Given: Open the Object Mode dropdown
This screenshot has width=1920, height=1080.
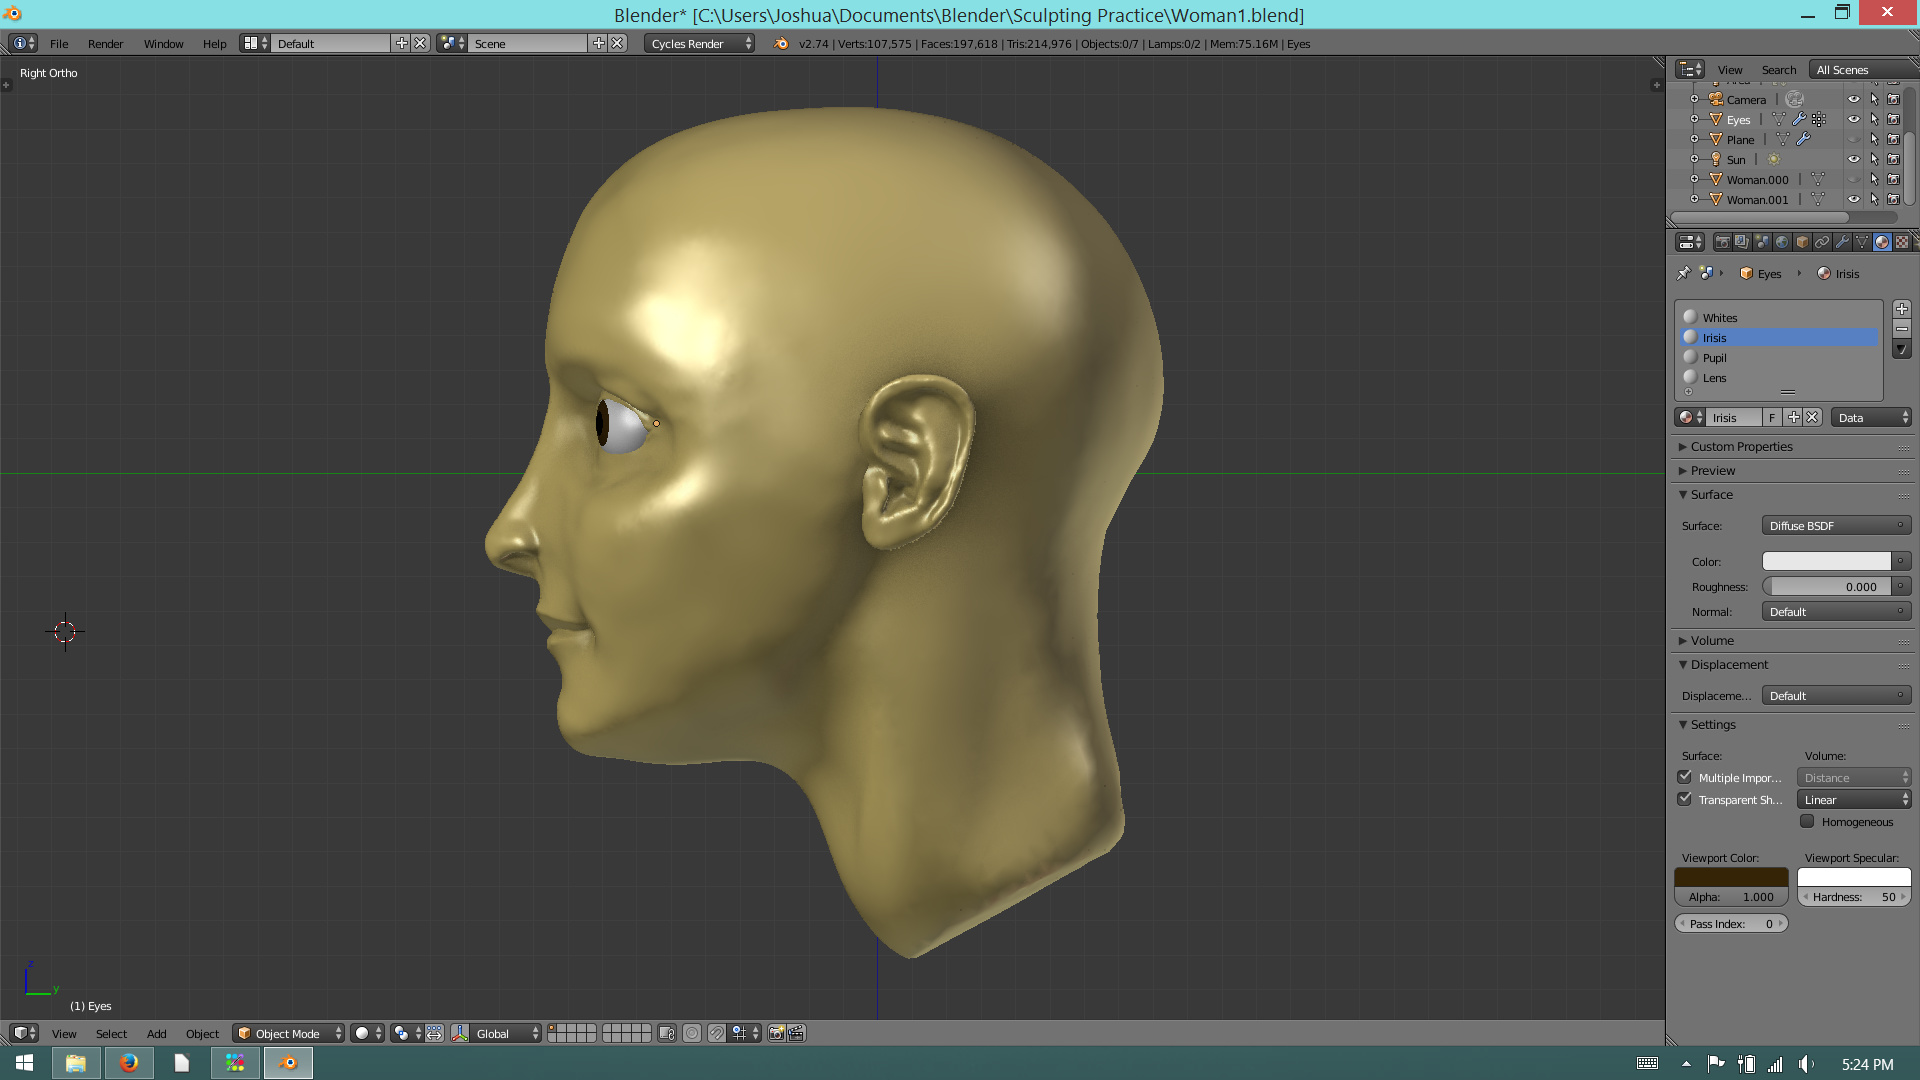Looking at the screenshot, I should 289,1033.
